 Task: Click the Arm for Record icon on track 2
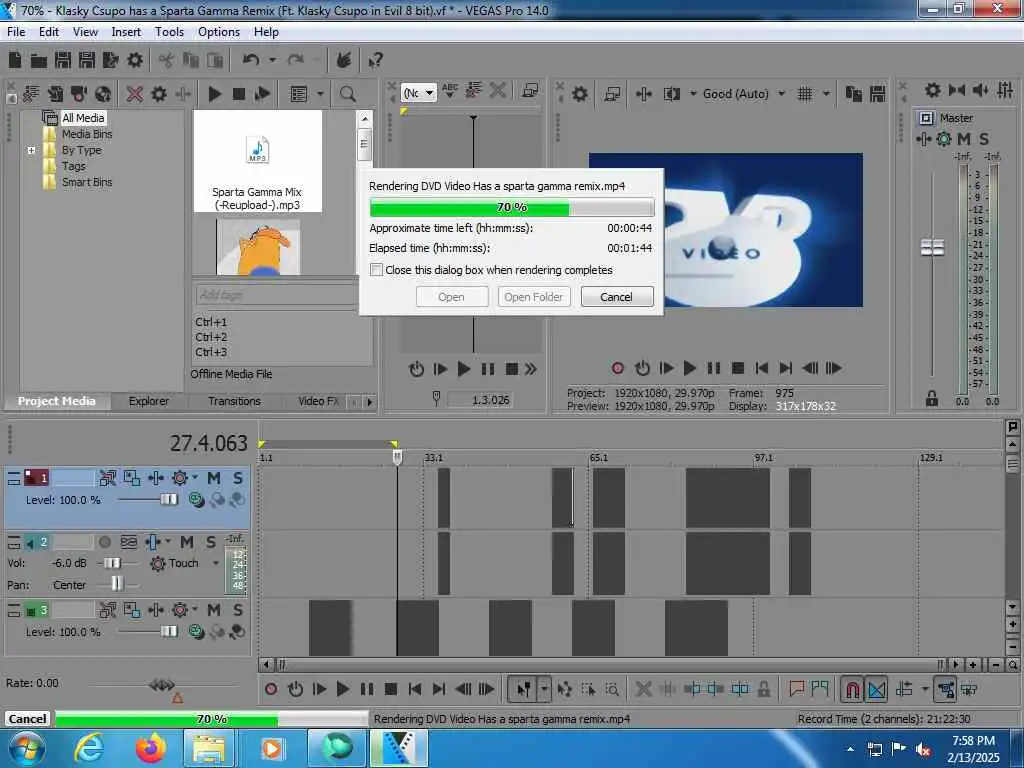tap(104, 542)
